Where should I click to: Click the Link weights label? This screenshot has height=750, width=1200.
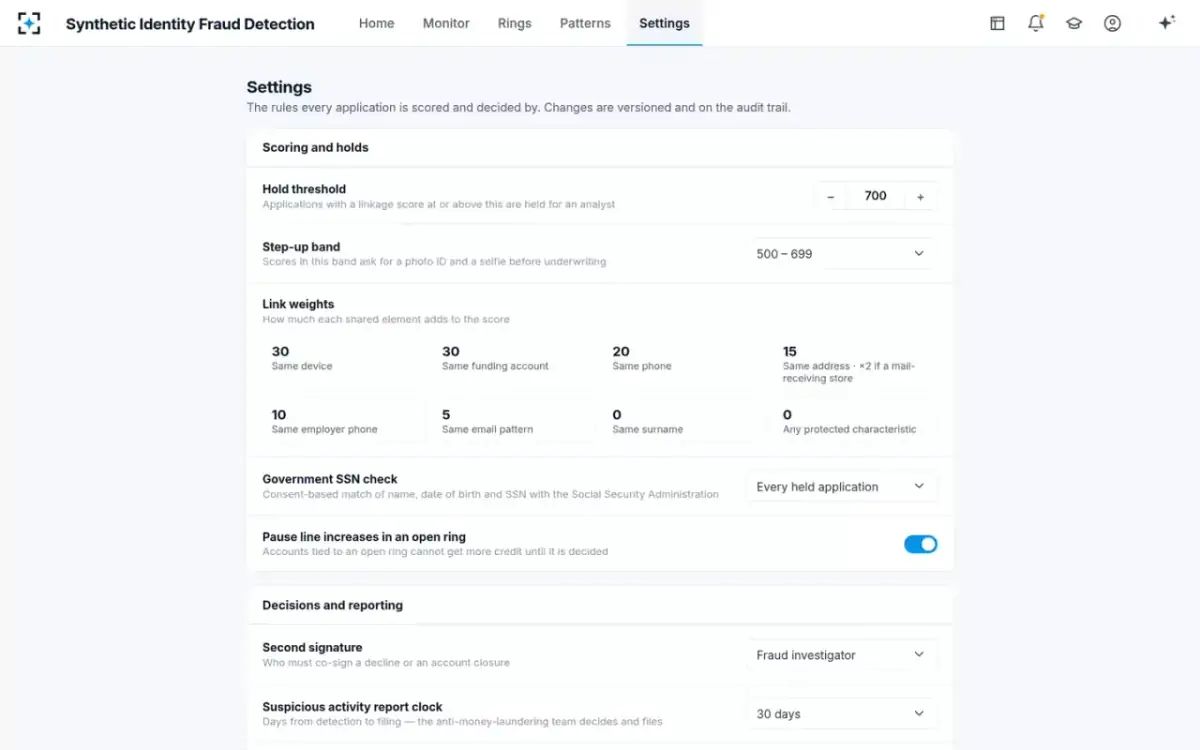(x=298, y=304)
